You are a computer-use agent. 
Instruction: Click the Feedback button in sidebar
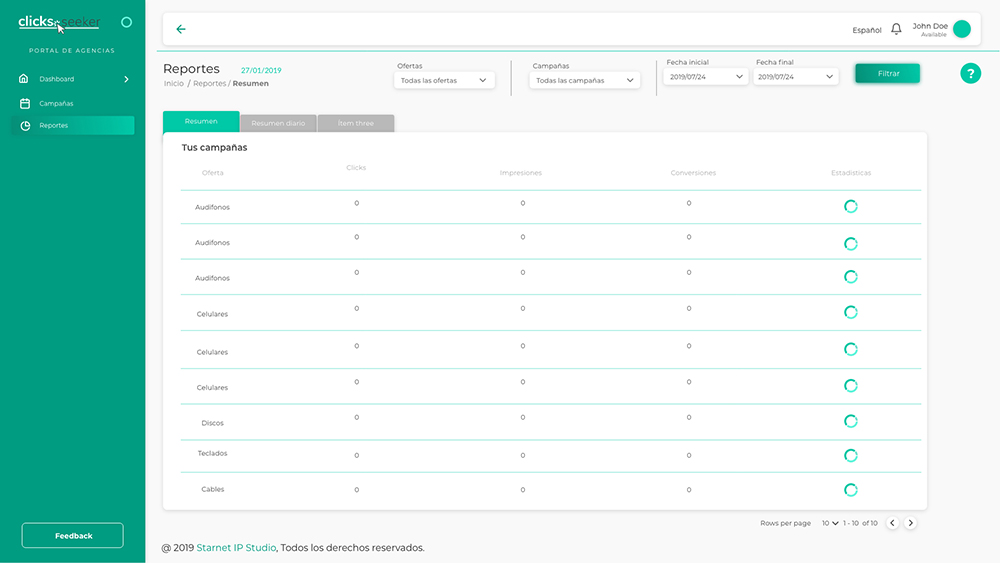point(73,535)
